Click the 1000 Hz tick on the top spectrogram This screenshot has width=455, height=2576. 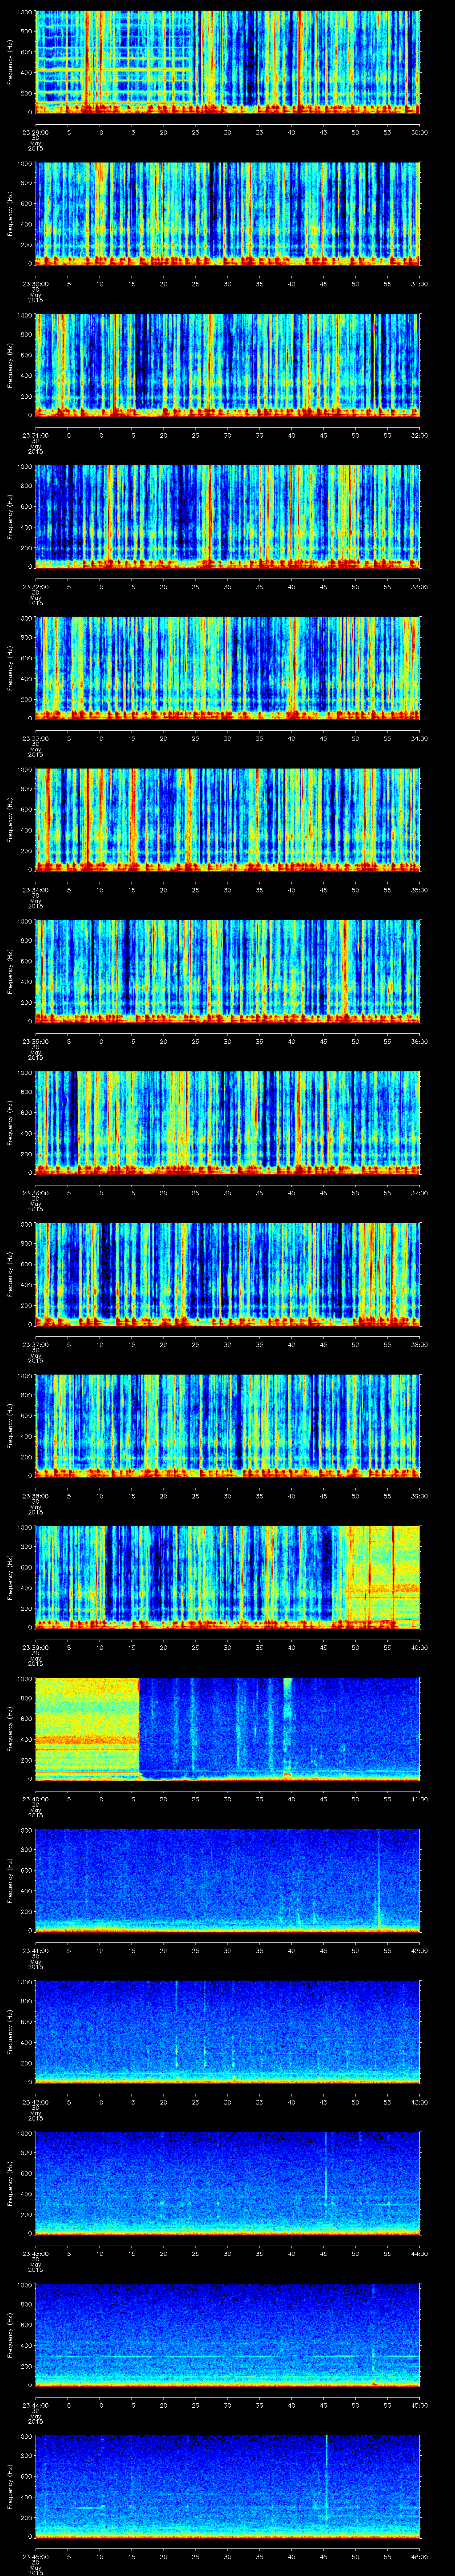click(24, 13)
